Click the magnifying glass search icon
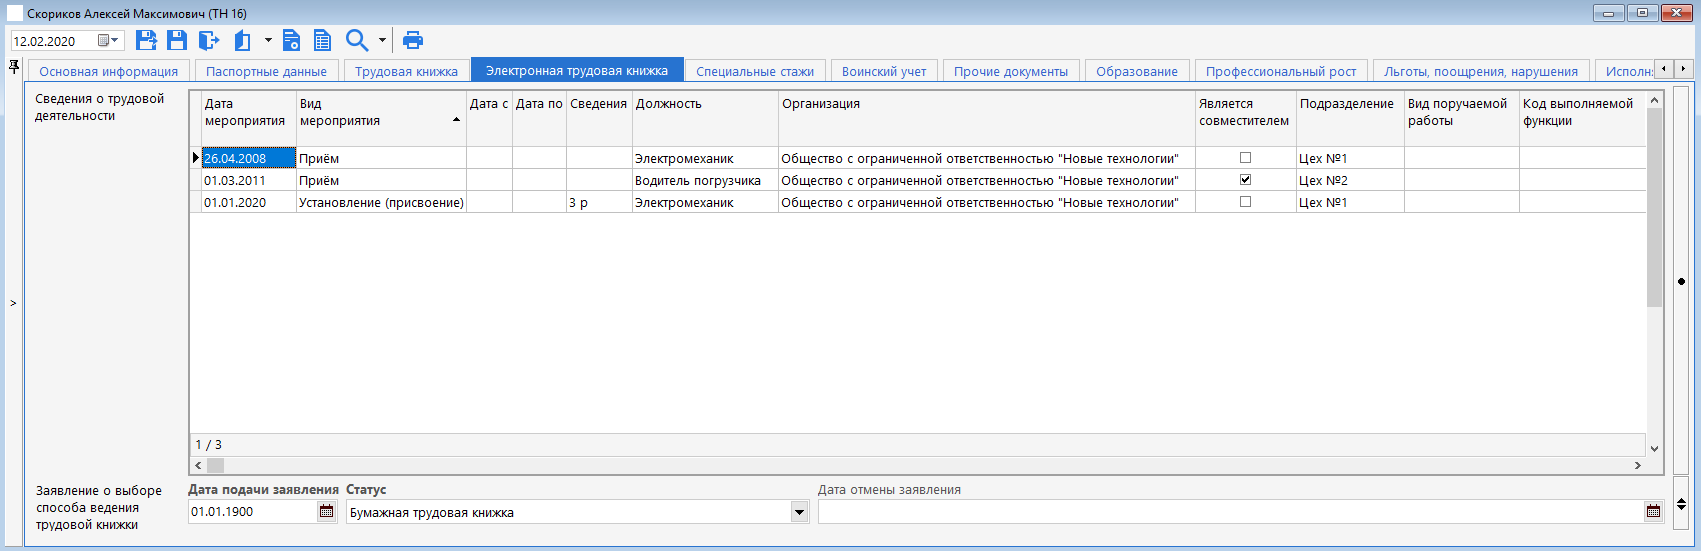The height and width of the screenshot is (551, 1701). [357, 40]
